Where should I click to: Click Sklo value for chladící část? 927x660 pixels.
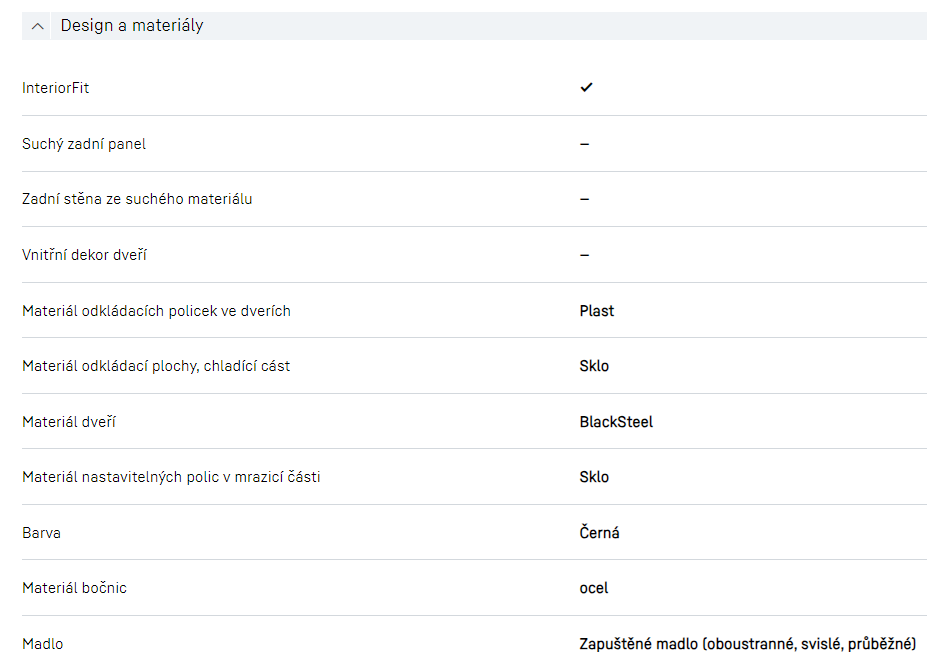594,366
